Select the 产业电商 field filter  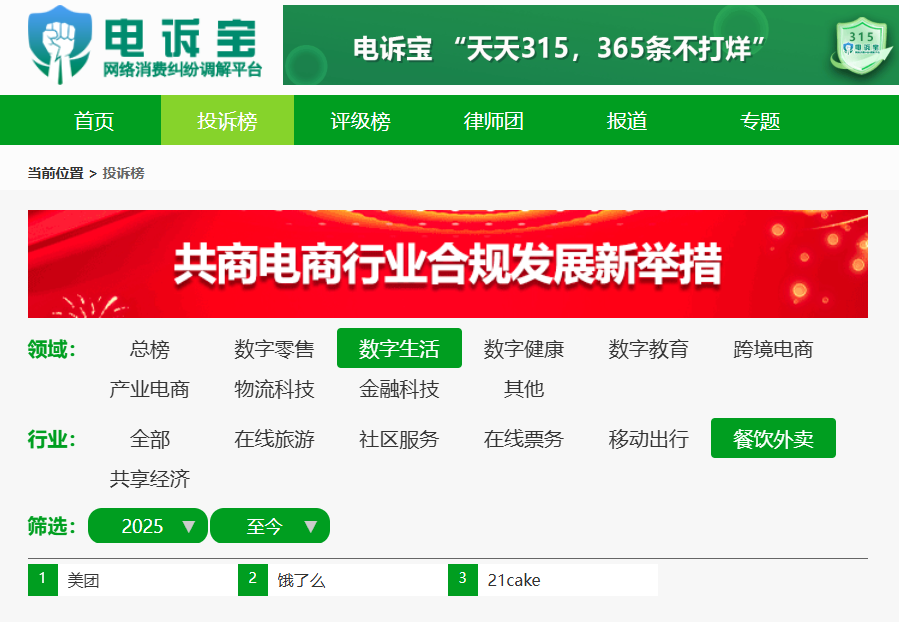click(x=150, y=389)
